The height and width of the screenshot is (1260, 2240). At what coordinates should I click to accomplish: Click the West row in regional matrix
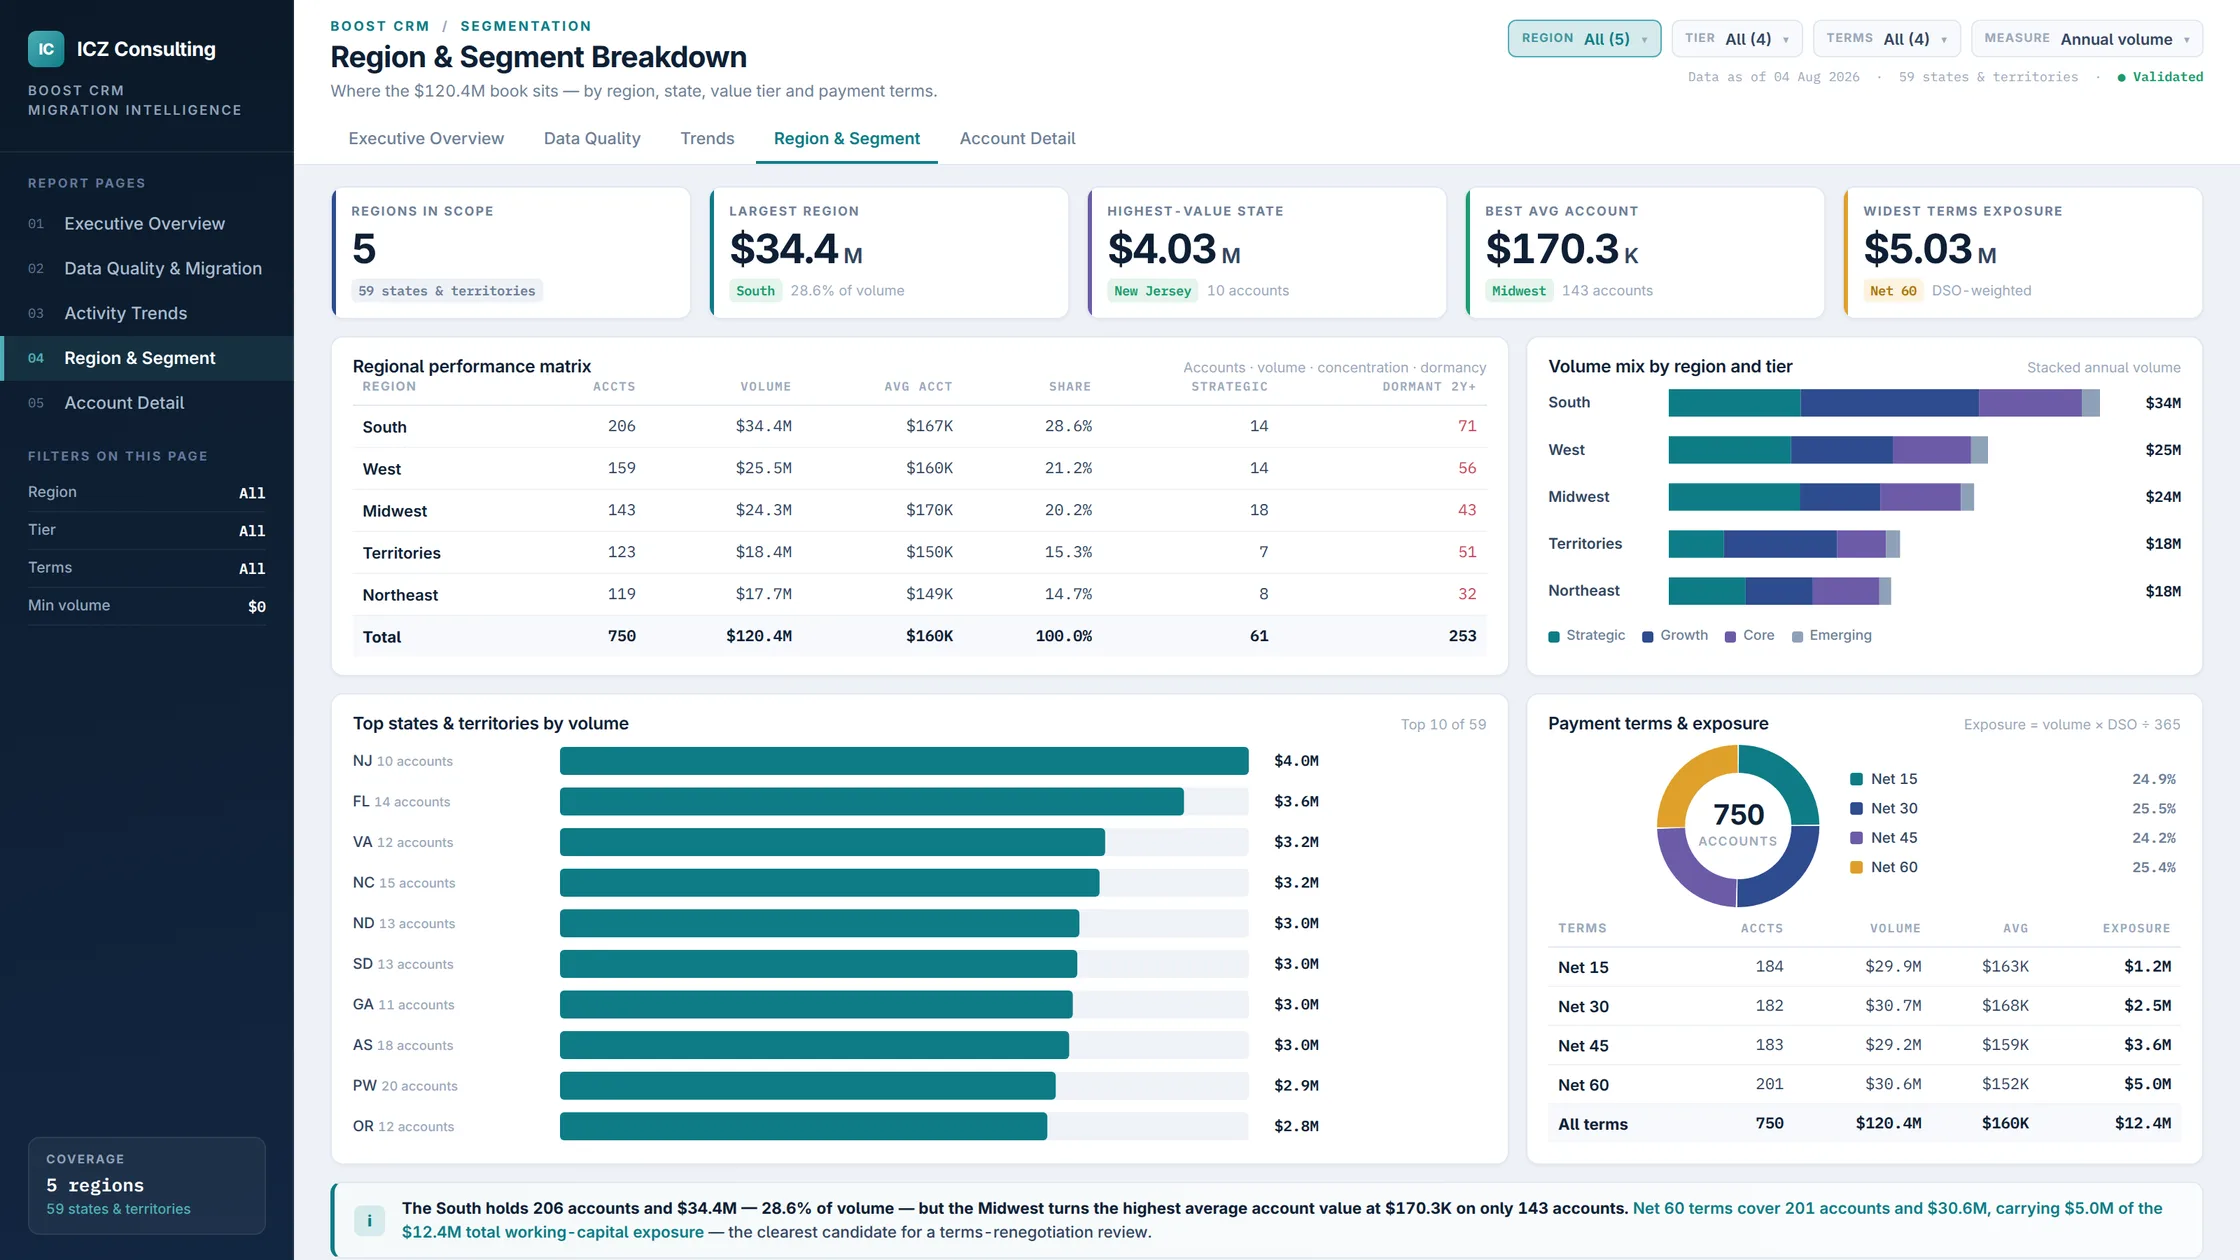click(x=919, y=469)
